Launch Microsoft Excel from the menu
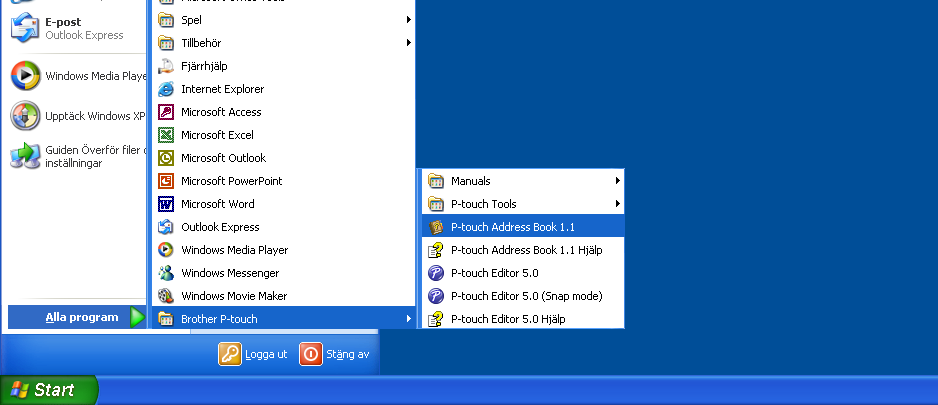Image resolution: width=938 pixels, height=405 pixels. pos(284,135)
